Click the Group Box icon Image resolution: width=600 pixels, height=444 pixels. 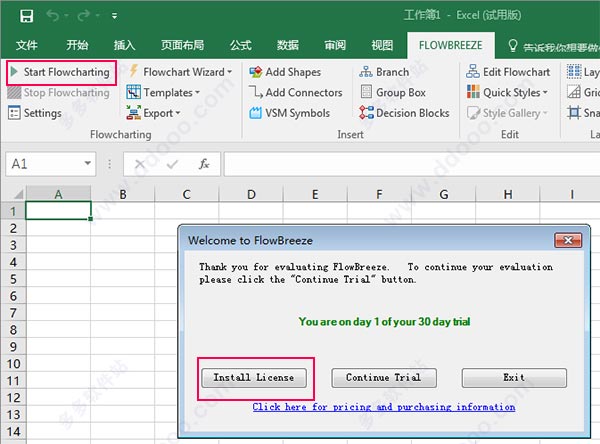366,92
